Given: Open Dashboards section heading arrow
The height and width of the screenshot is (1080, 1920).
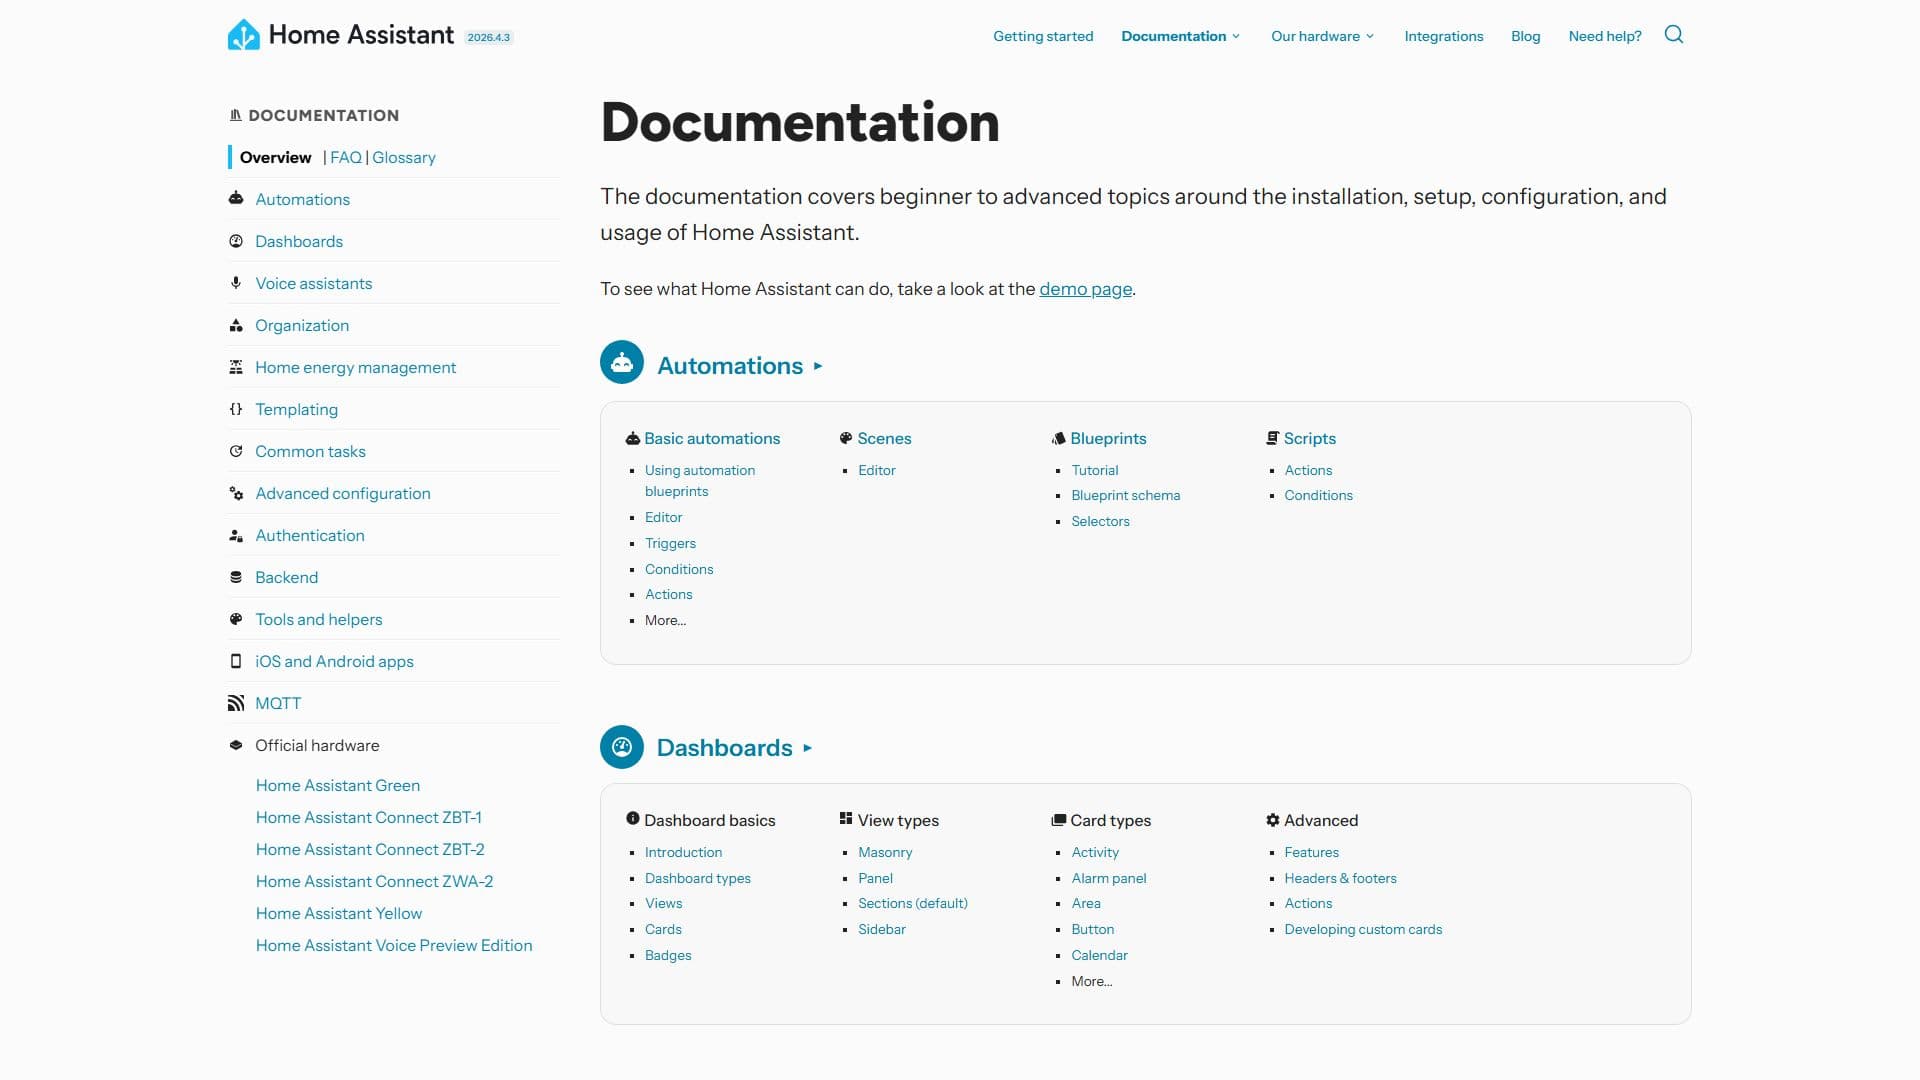Looking at the screenshot, I should tap(808, 748).
